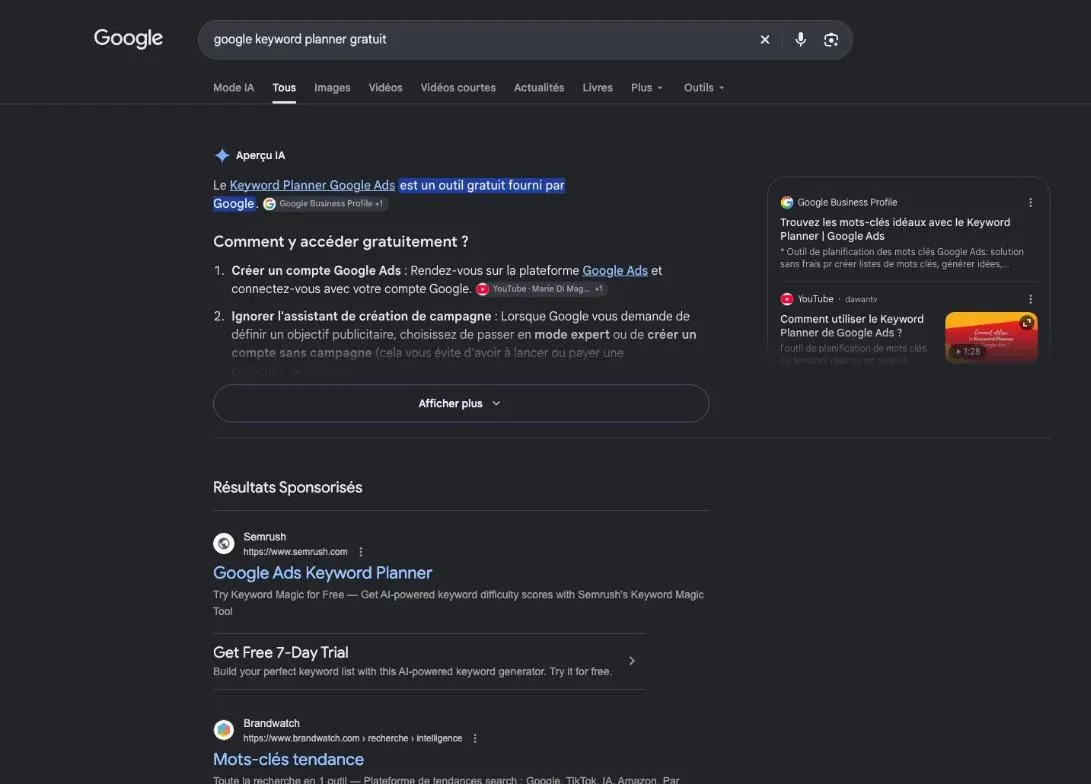Open Google Ads Keyword Planner sponsored result
1091x784 pixels.
[x=322, y=573]
